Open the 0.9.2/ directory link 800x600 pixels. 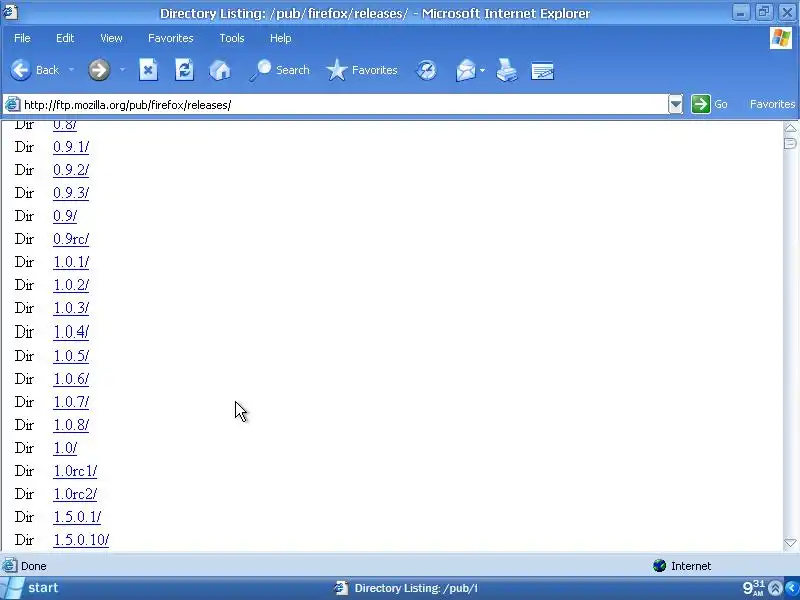(x=71, y=170)
